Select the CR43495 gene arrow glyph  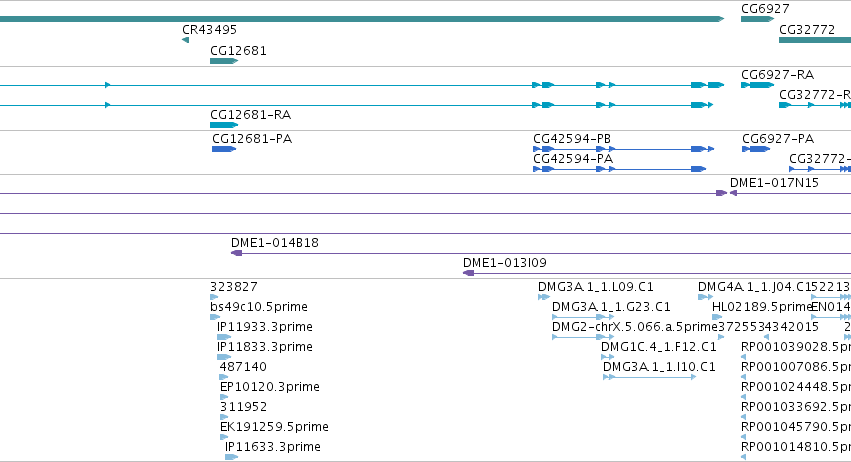(x=186, y=40)
